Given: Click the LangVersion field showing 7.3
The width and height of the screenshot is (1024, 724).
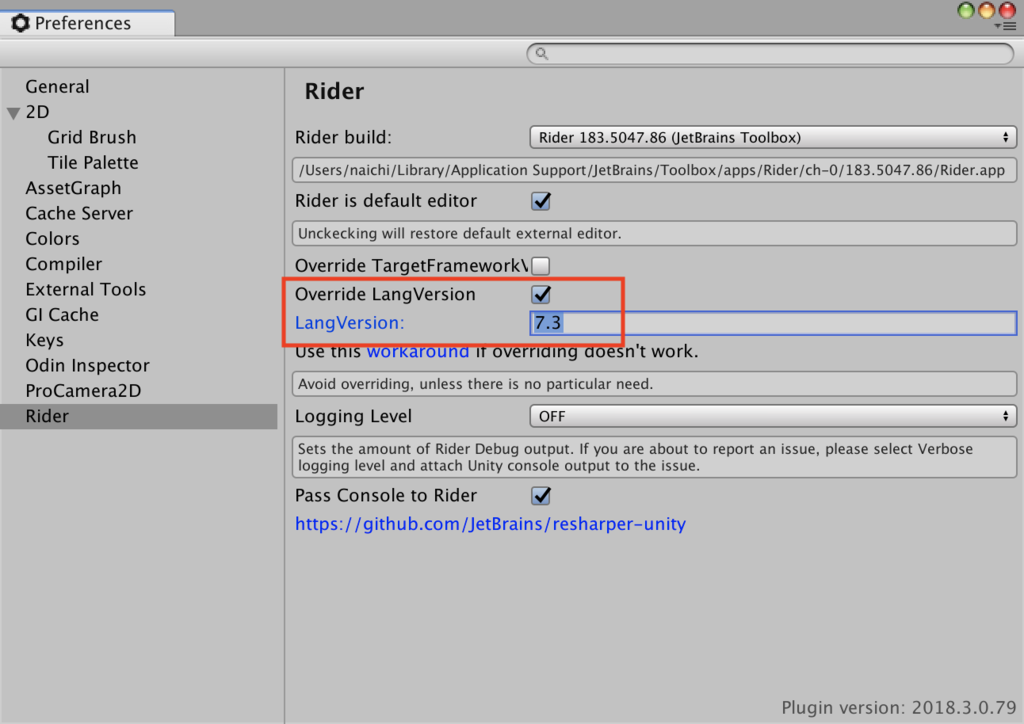Looking at the screenshot, I should [x=773, y=323].
